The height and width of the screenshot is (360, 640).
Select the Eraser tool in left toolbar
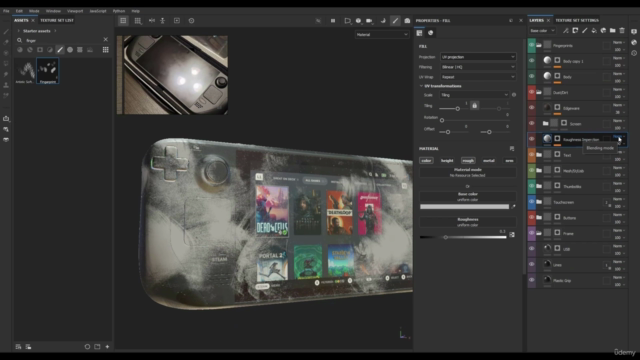tap(6, 42)
